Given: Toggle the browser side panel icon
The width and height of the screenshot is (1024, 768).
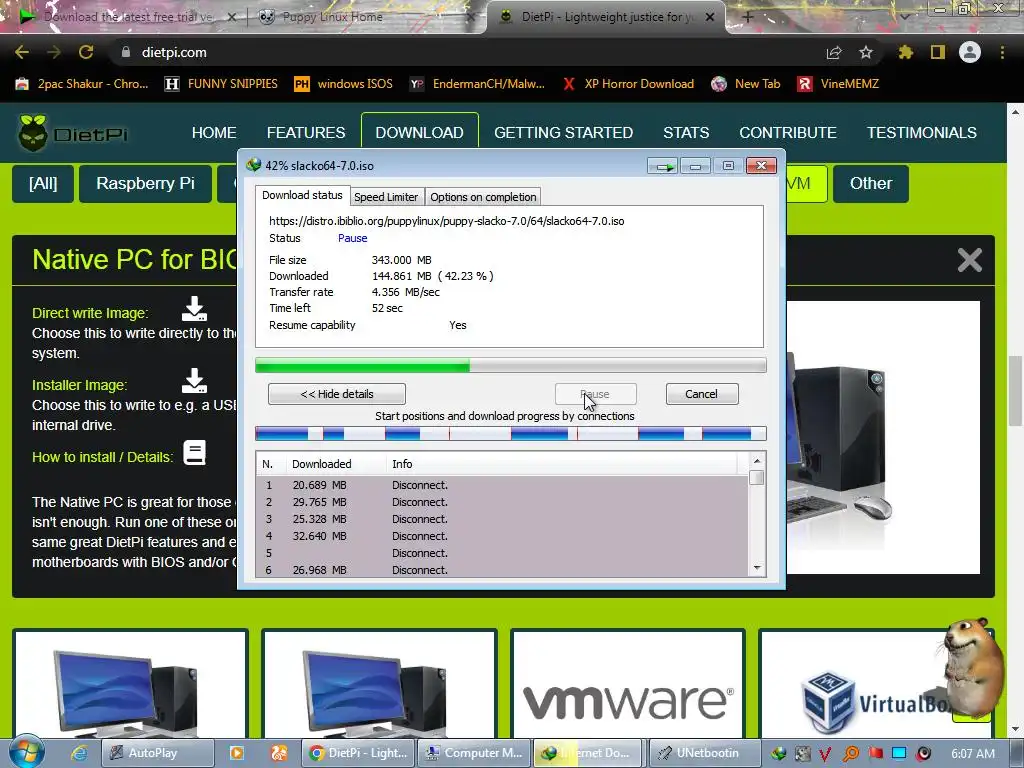Looking at the screenshot, I should tap(938, 52).
